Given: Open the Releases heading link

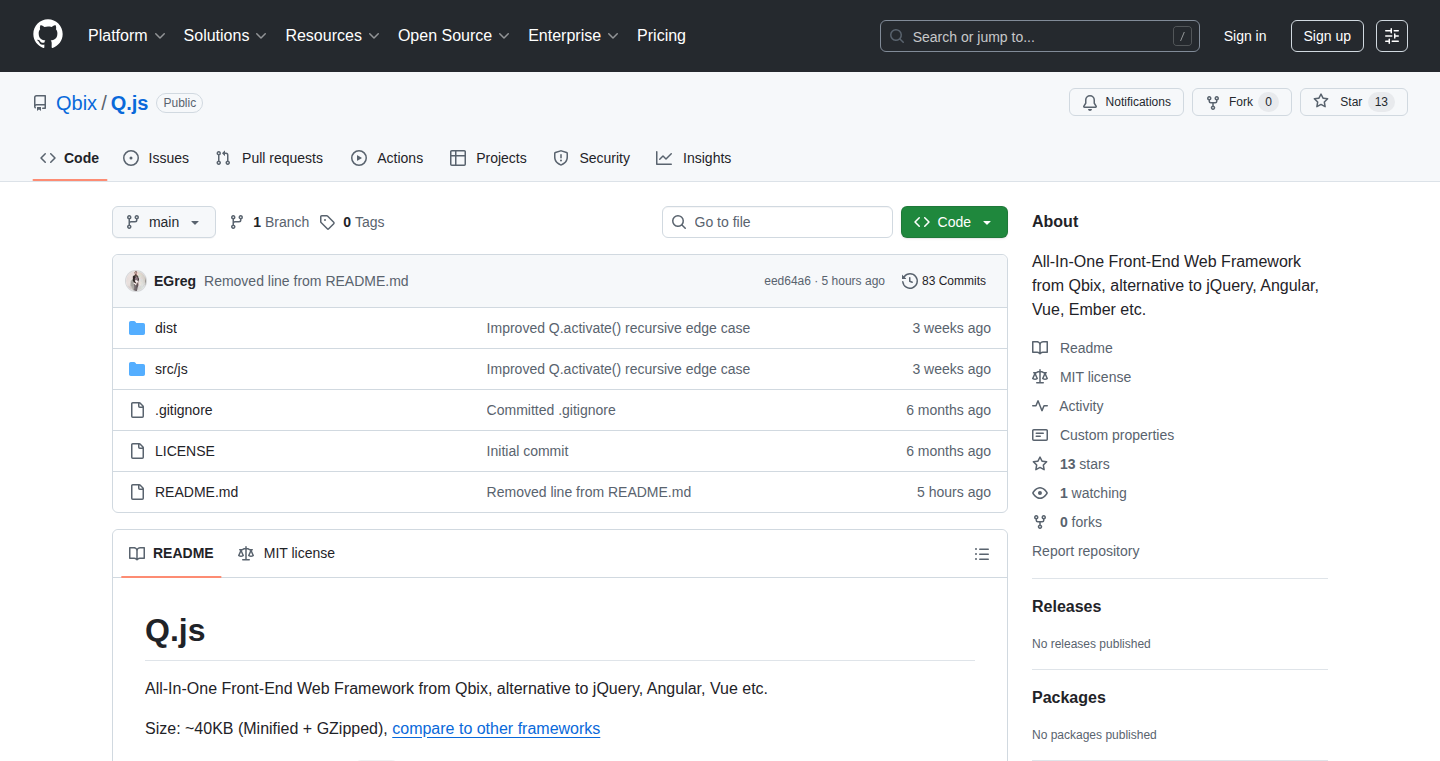Looking at the screenshot, I should pyautogui.click(x=1066, y=606).
